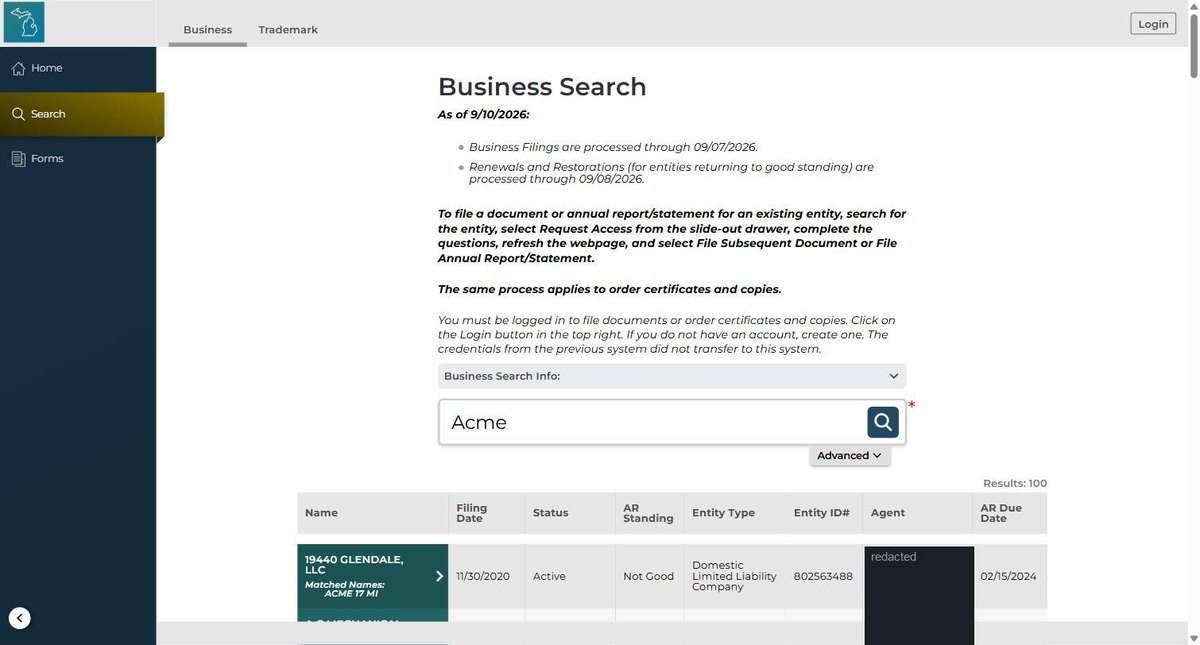Click the Forms document icon in sidebar

(x=18, y=158)
